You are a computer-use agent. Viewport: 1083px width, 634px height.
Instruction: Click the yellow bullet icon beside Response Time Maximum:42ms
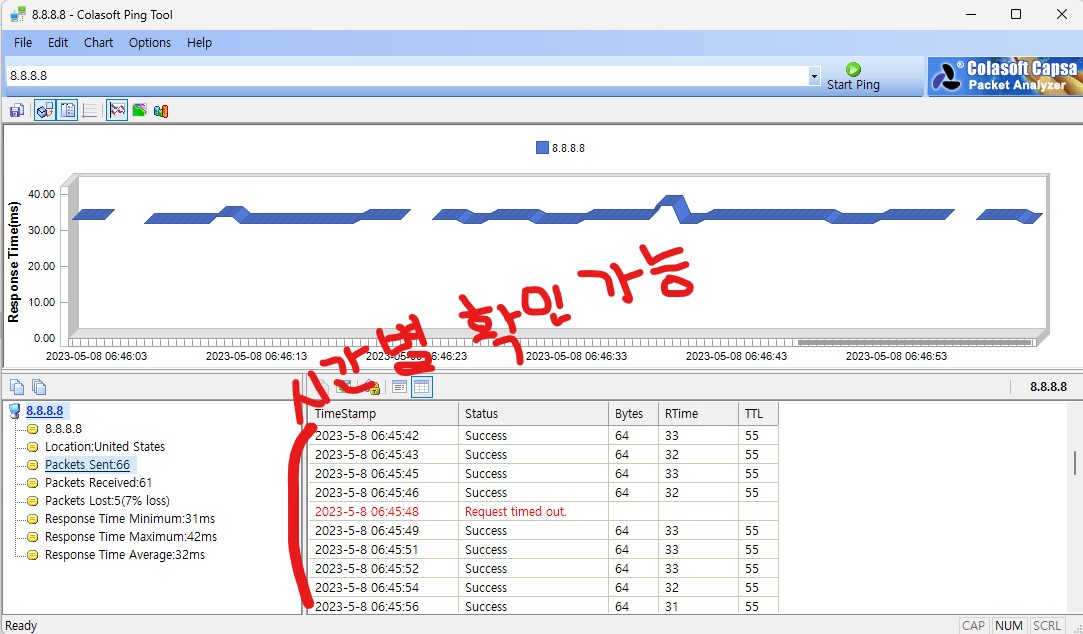(x=32, y=537)
